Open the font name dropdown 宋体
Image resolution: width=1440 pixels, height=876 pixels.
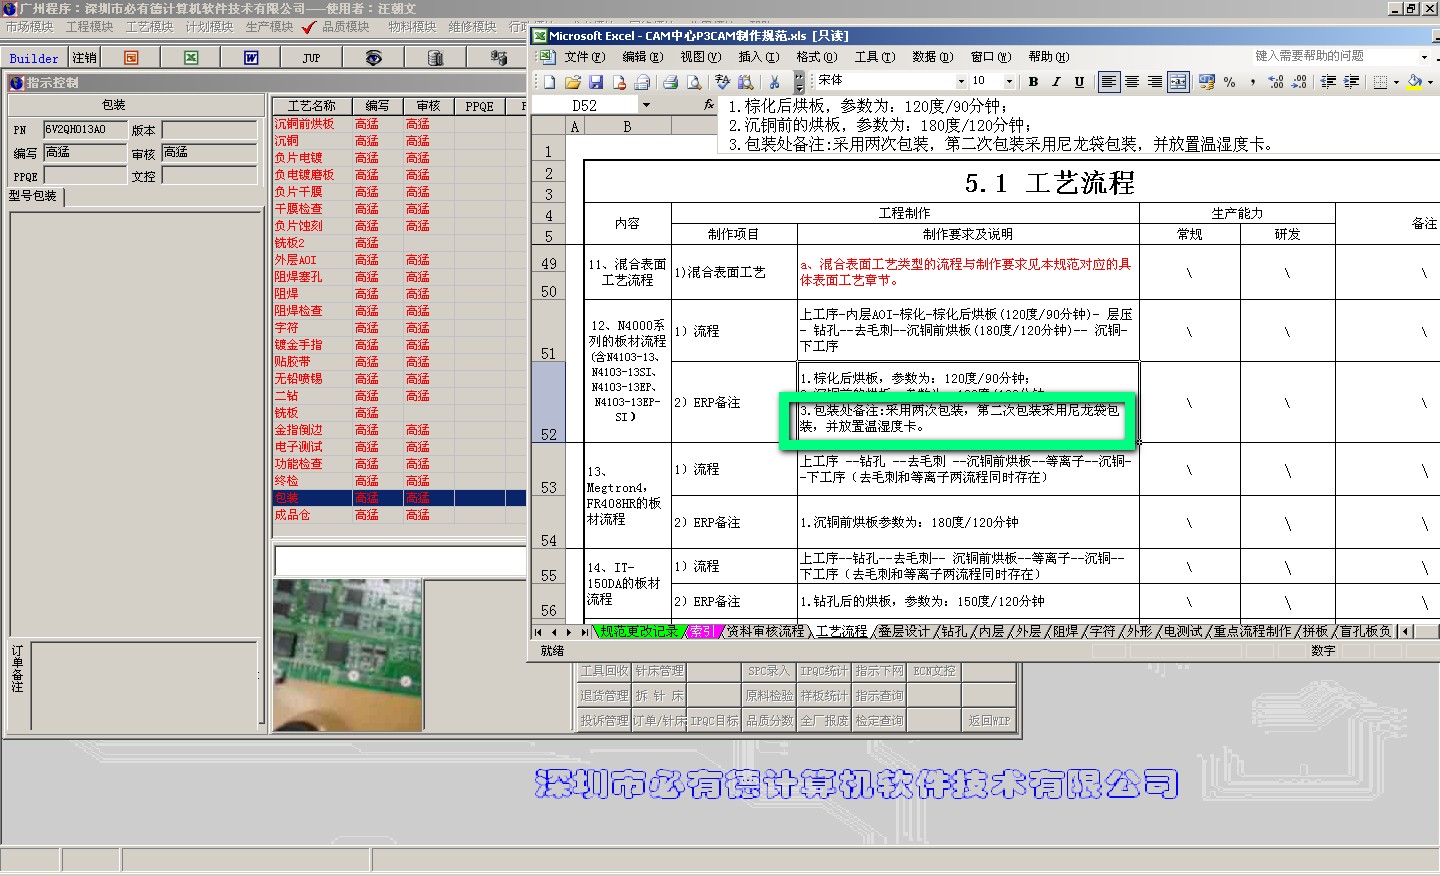962,82
